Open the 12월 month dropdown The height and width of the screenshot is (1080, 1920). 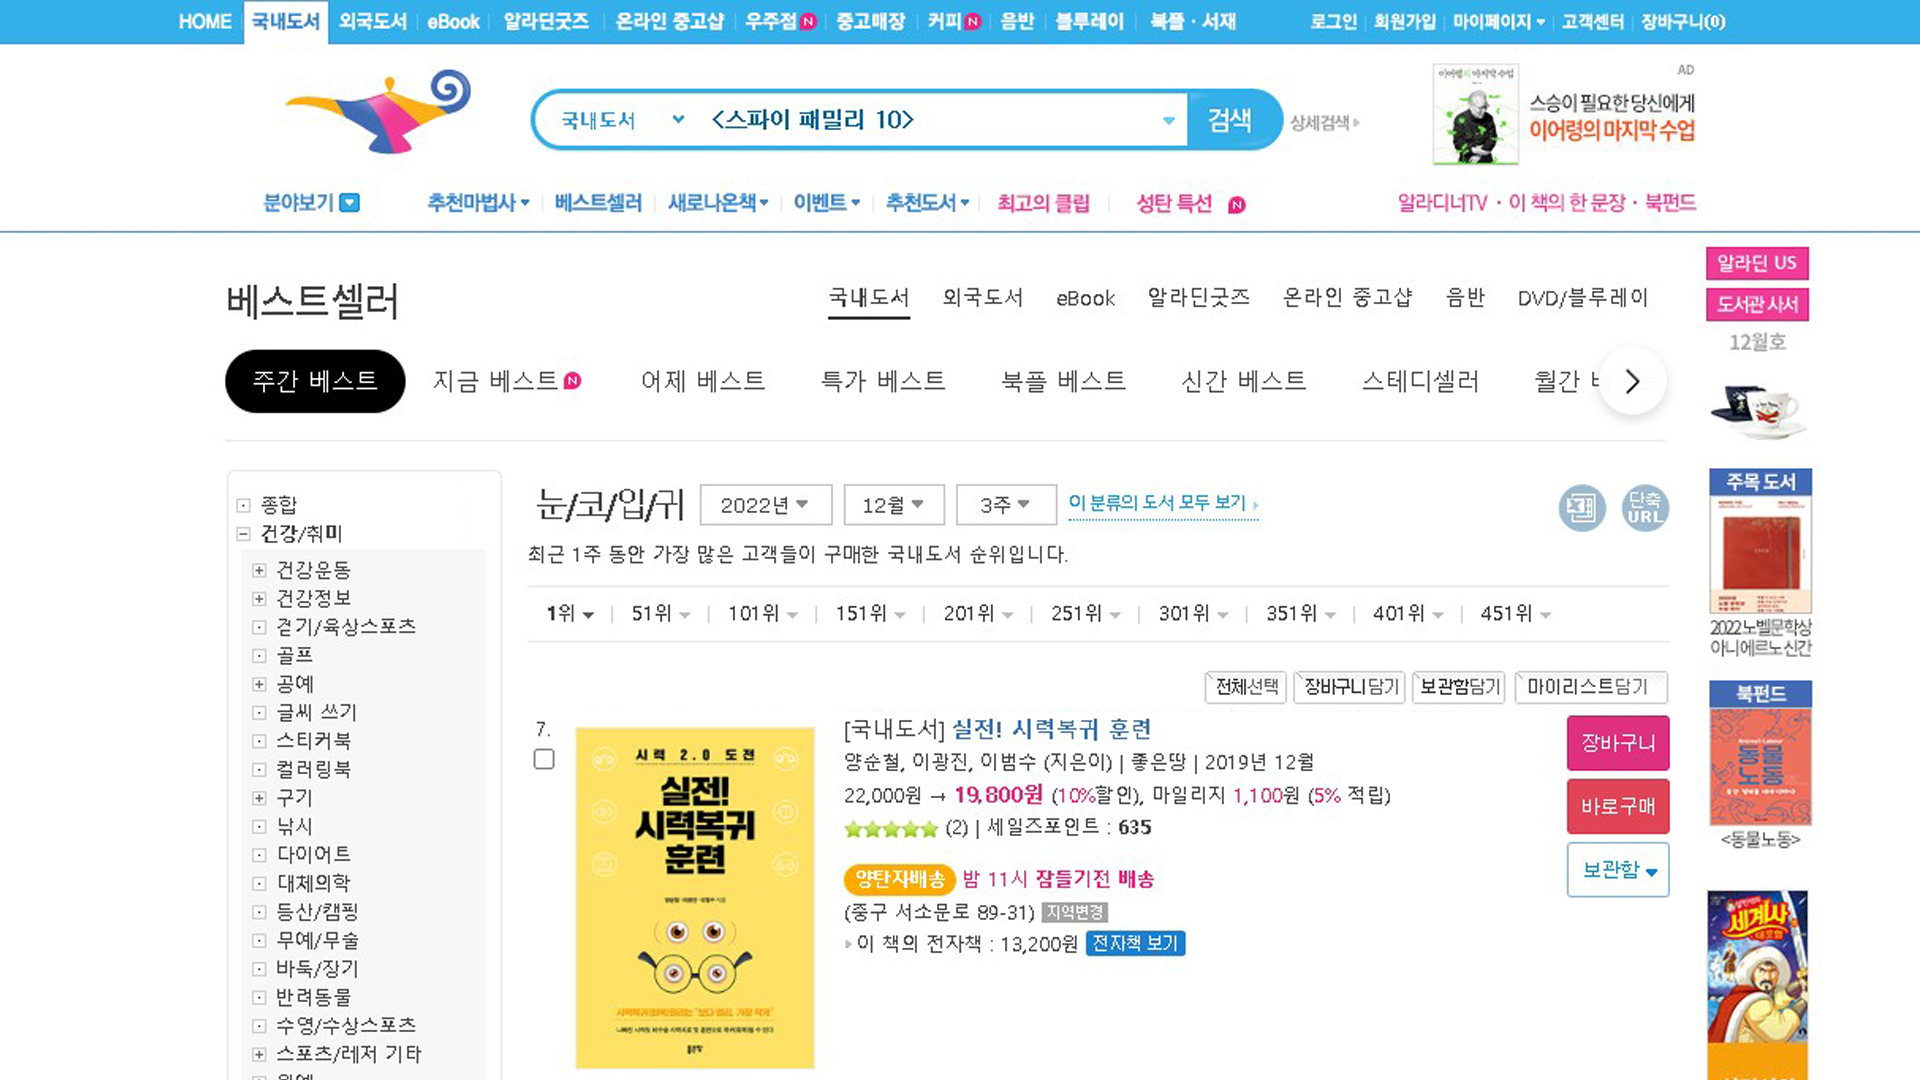click(x=893, y=505)
